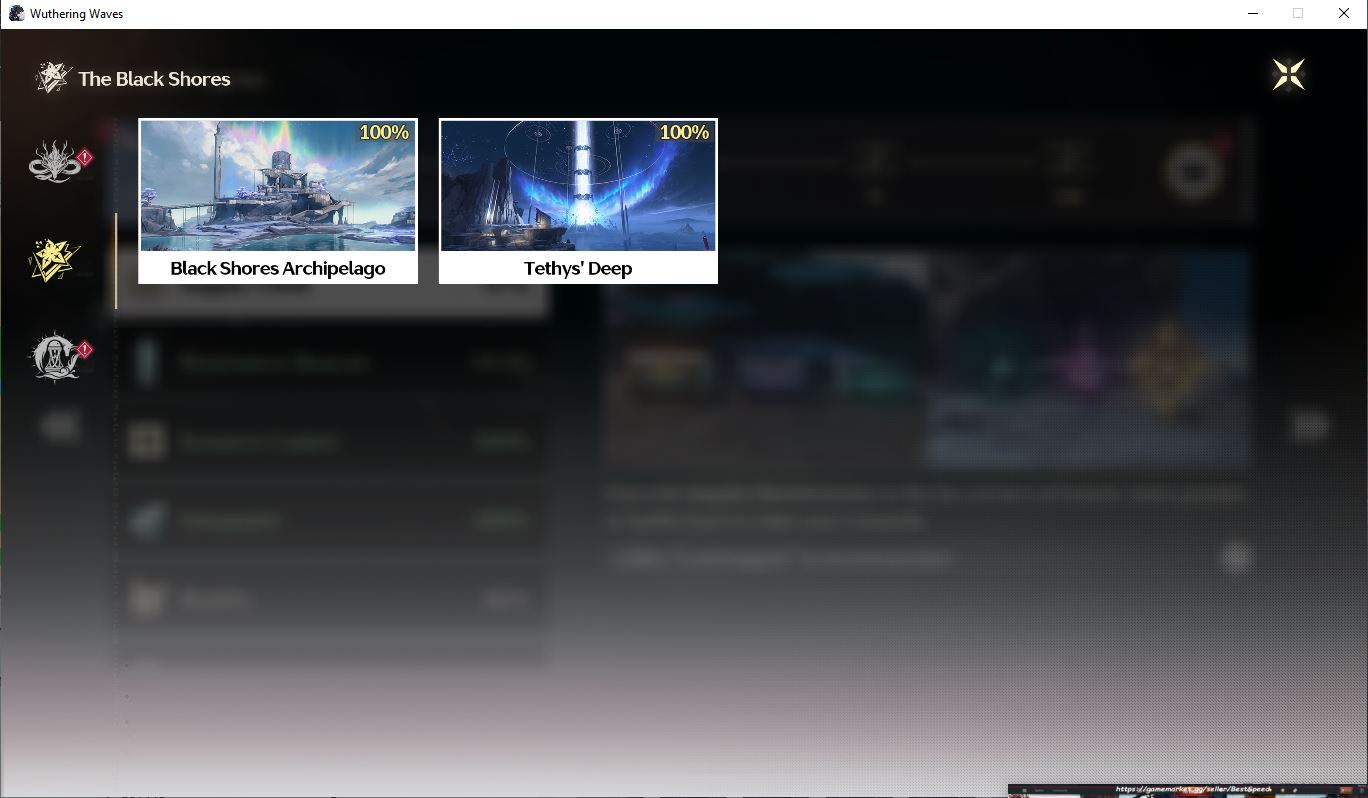Minimize the Wuthering Waves window
The height and width of the screenshot is (798, 1368).
pyautogui.click(x=1253, y=14)
